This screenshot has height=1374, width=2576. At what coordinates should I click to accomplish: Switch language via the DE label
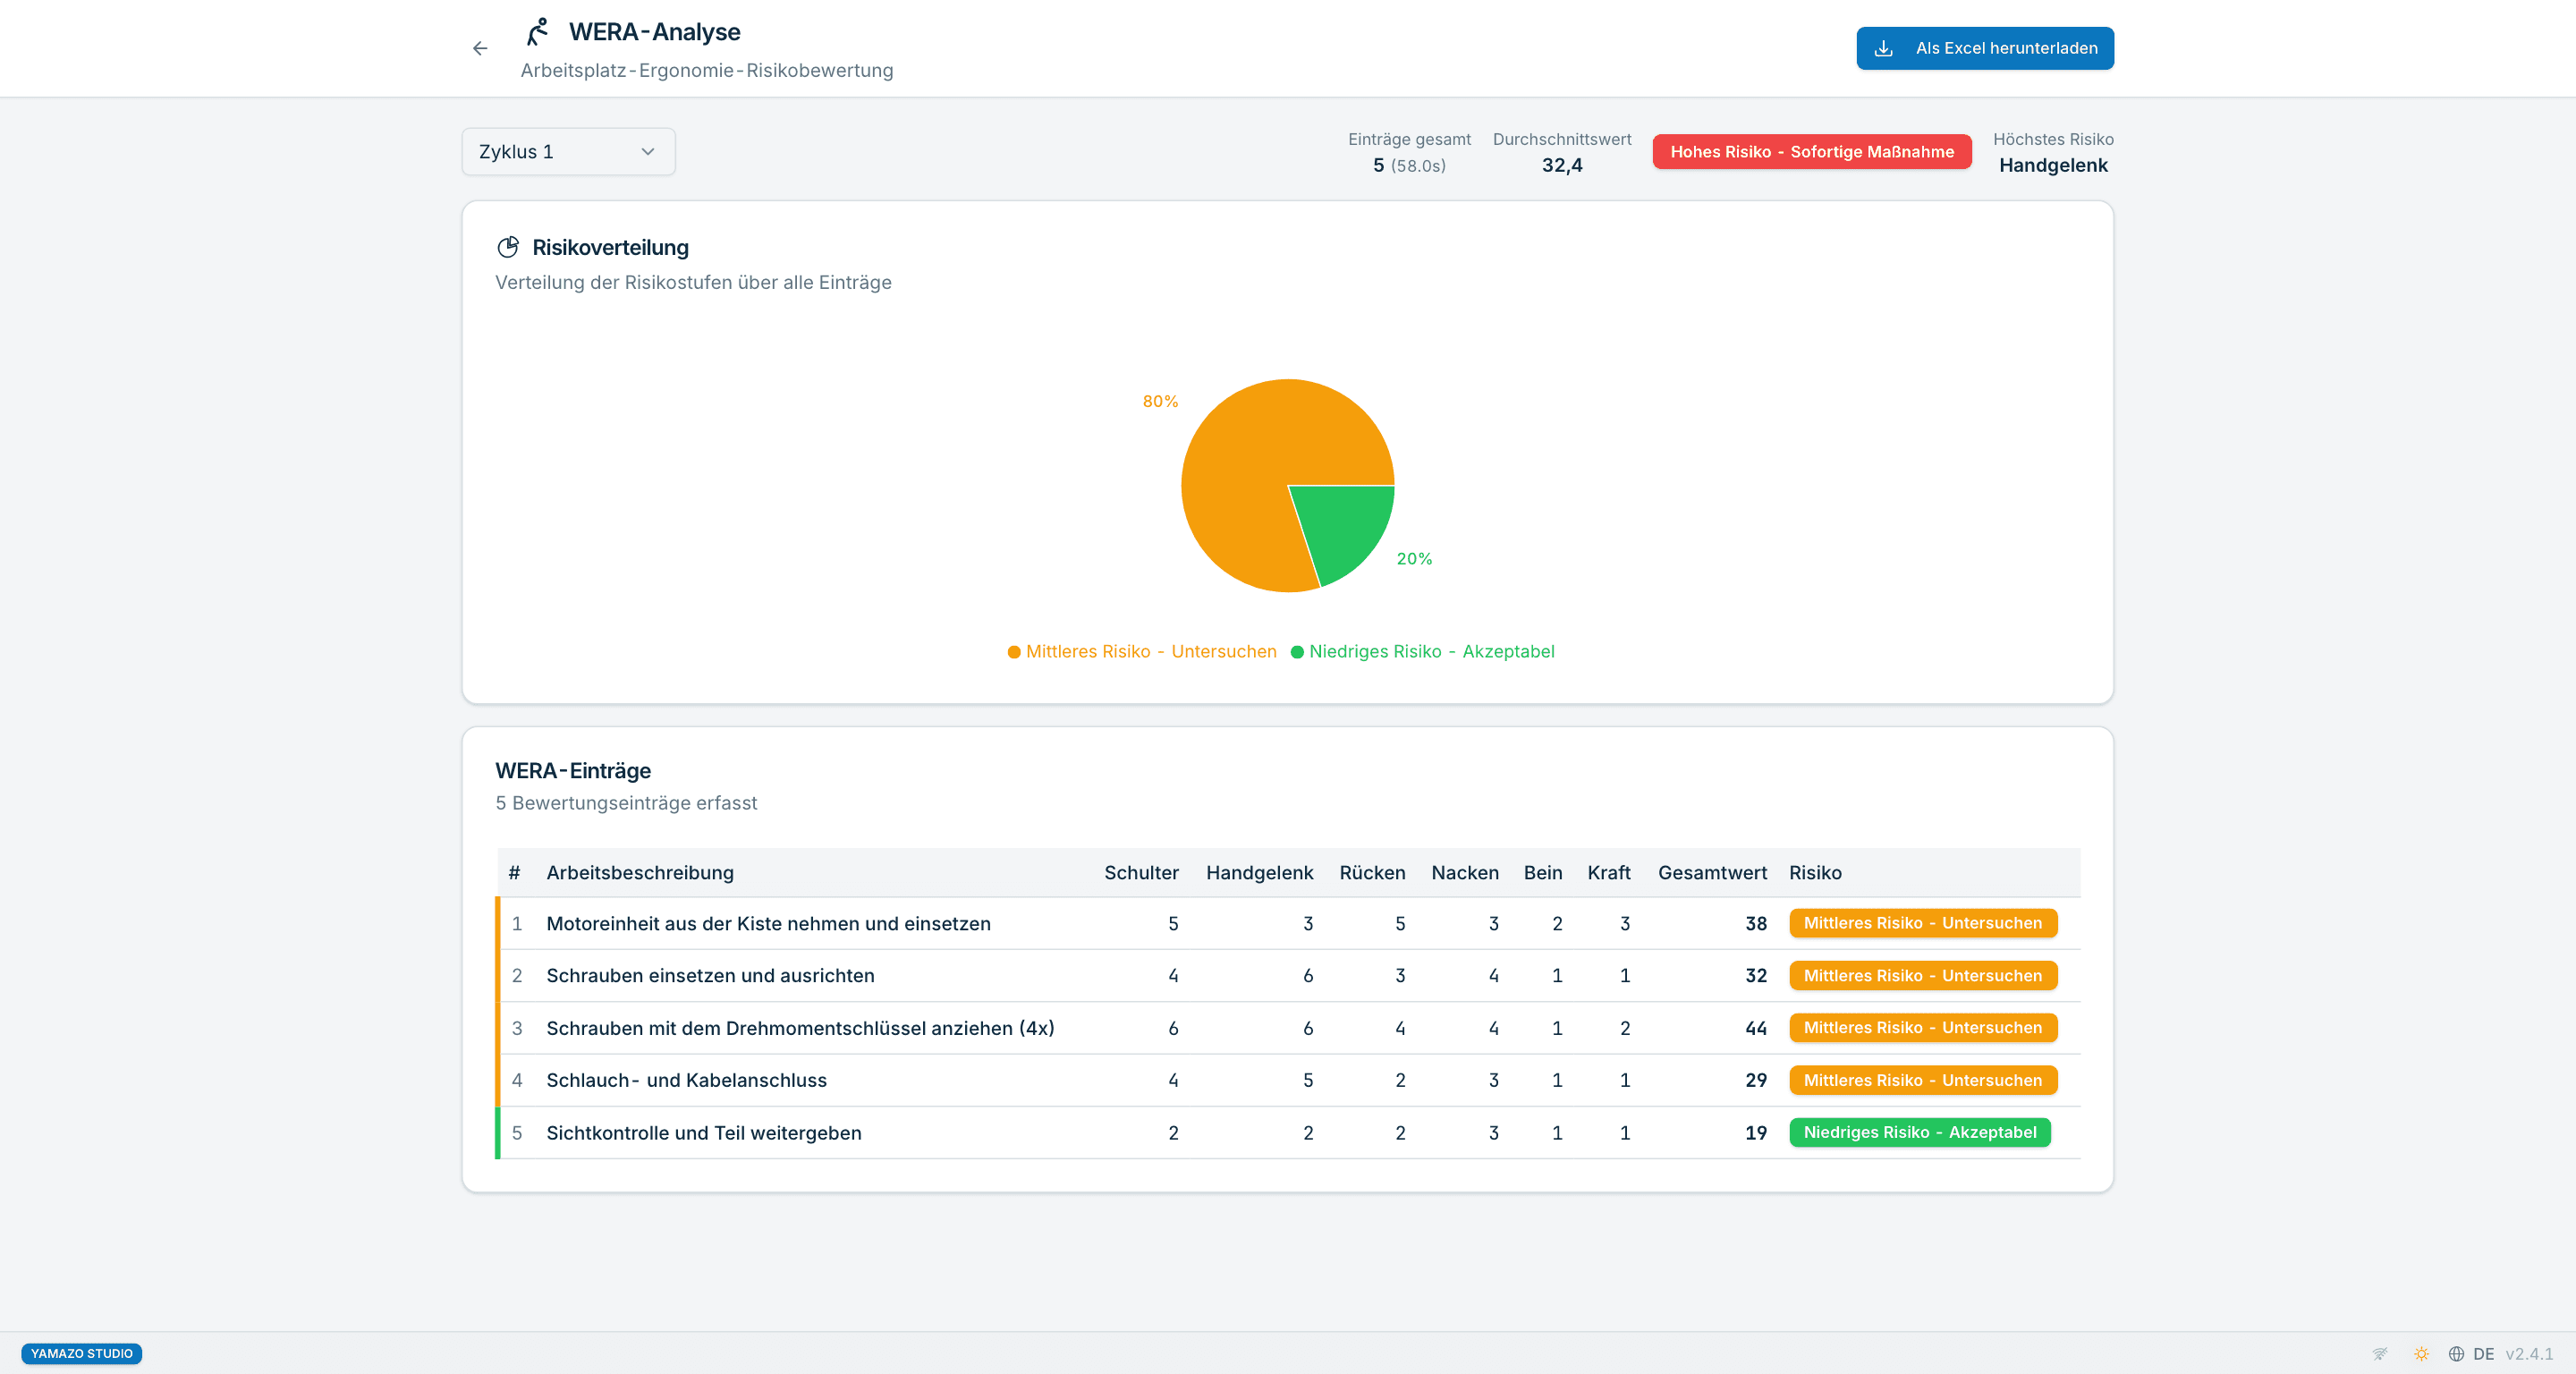point(2483,1353)
